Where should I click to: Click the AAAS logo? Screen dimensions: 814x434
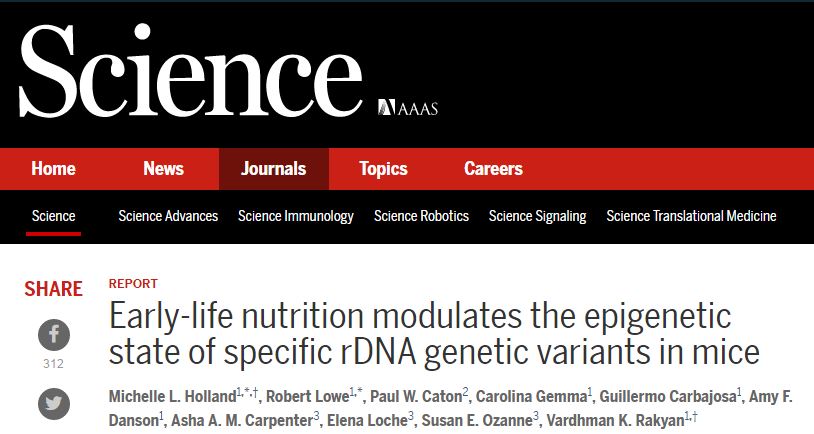pyautogui.click(x=408, y=107)
